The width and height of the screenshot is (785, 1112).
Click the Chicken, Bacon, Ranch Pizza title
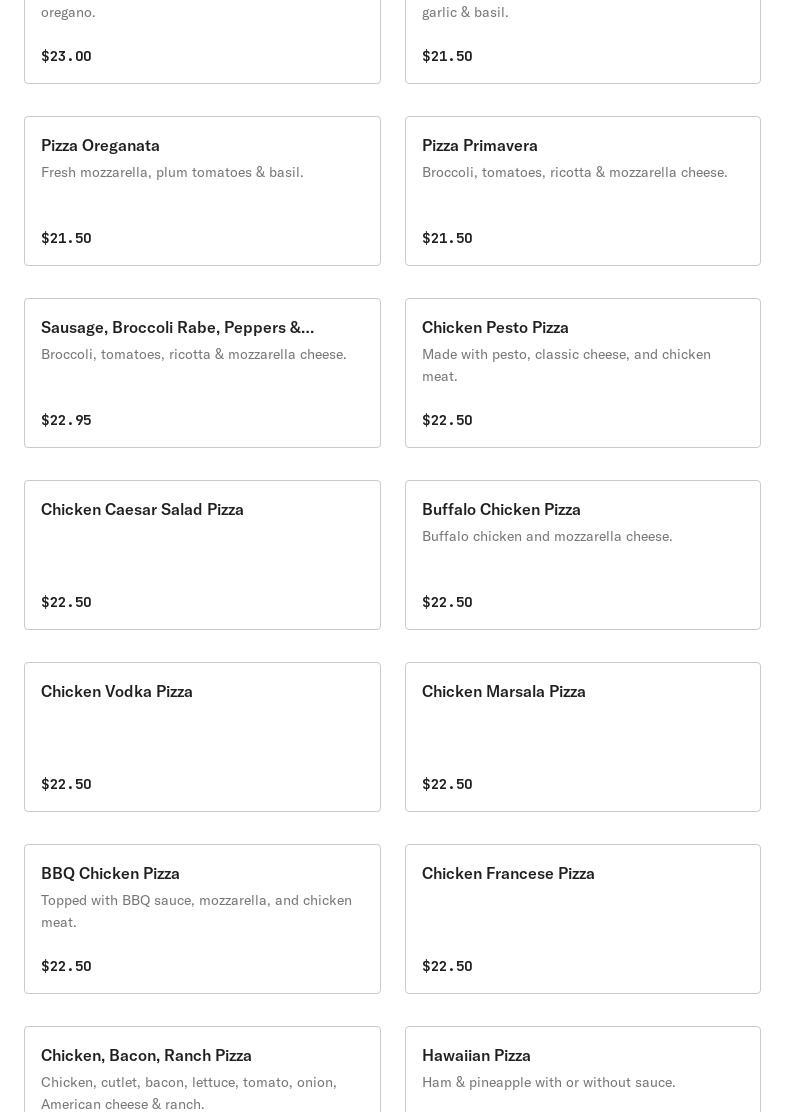click(x=146, y=1055)
